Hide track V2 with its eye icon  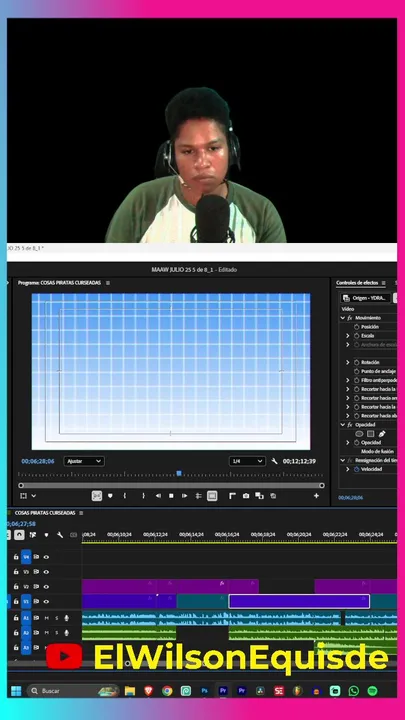click(46, 586)
